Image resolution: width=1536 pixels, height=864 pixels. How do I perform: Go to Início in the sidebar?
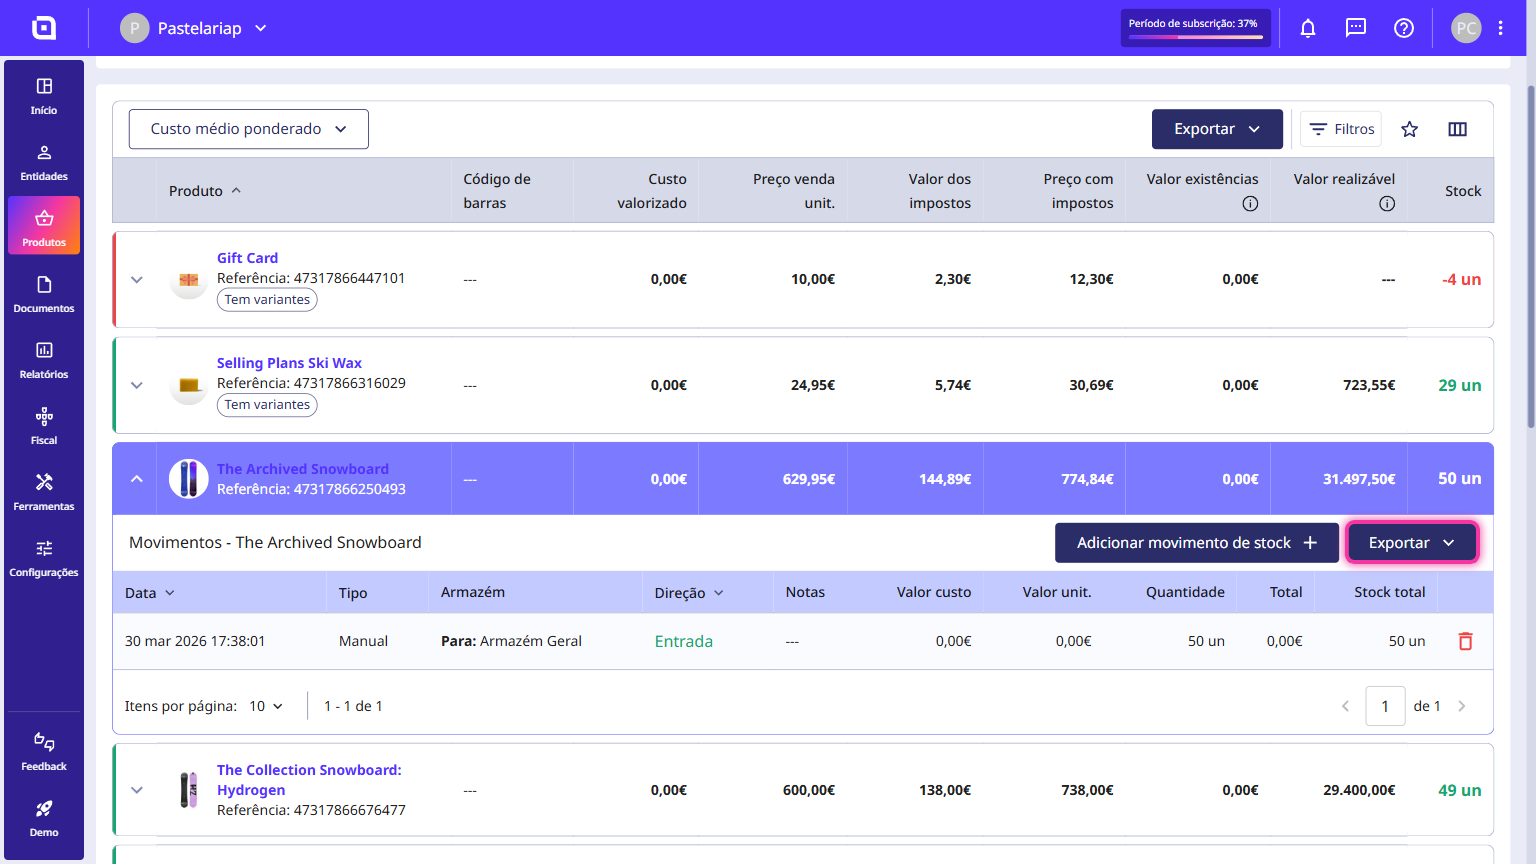pyautogui.click(x=44, y=97)
